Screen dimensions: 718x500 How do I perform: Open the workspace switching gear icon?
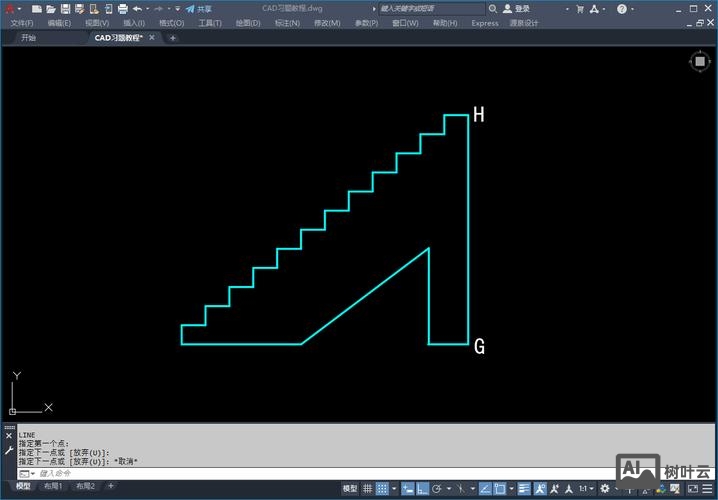604,489
